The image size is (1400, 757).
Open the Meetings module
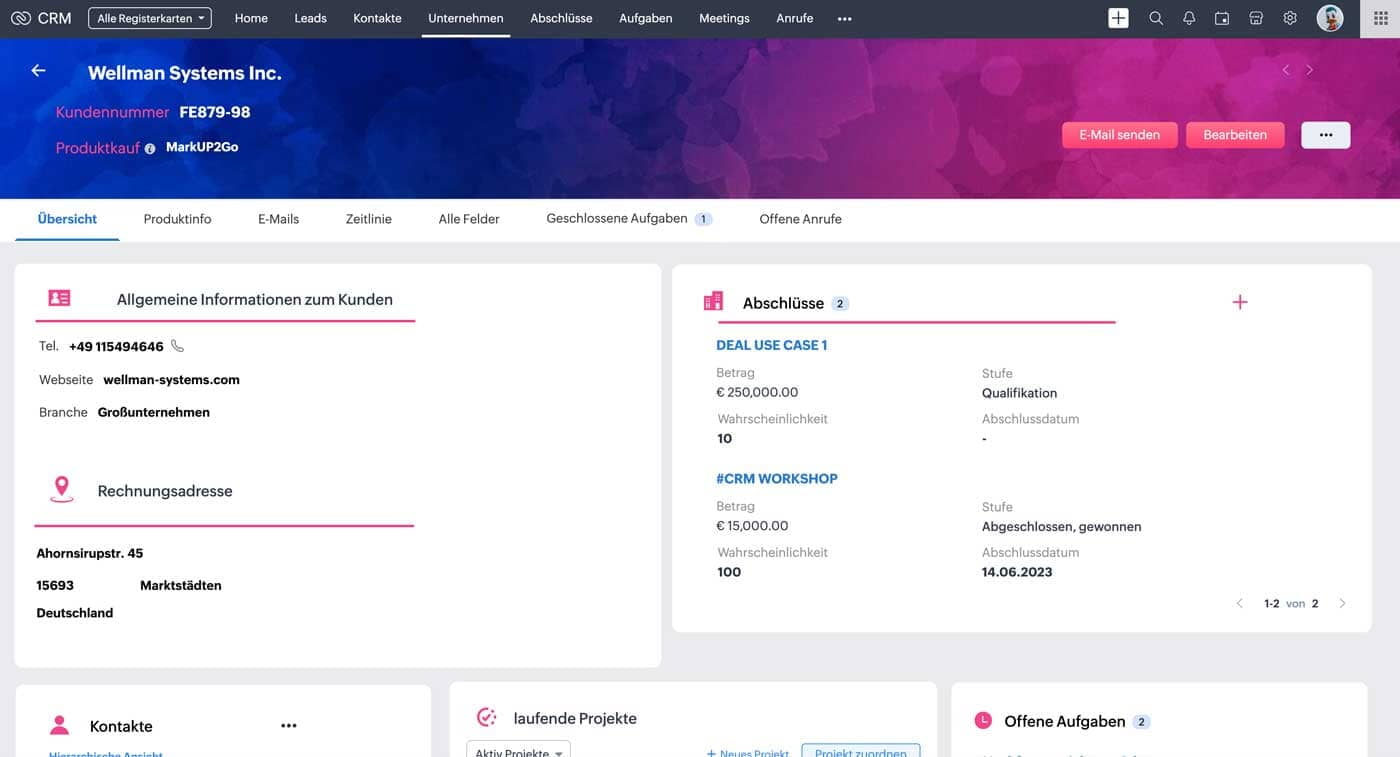point(724,18)
